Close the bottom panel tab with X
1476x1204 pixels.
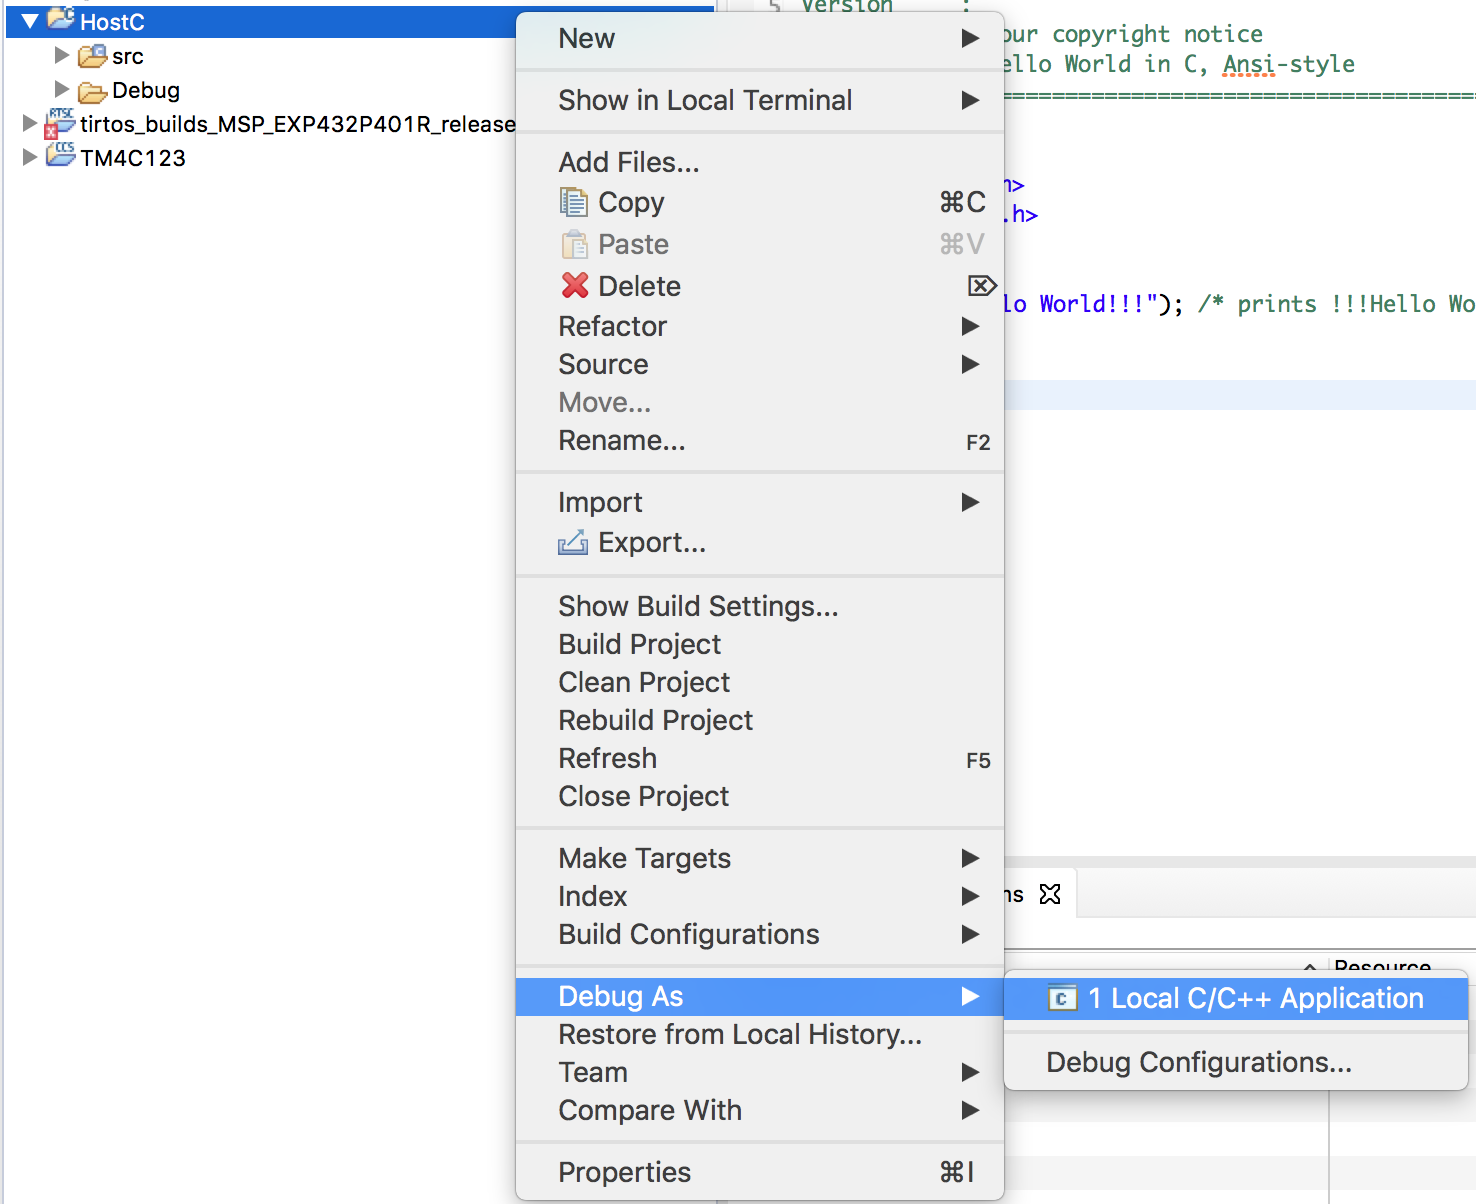[x=1050, y=894]
